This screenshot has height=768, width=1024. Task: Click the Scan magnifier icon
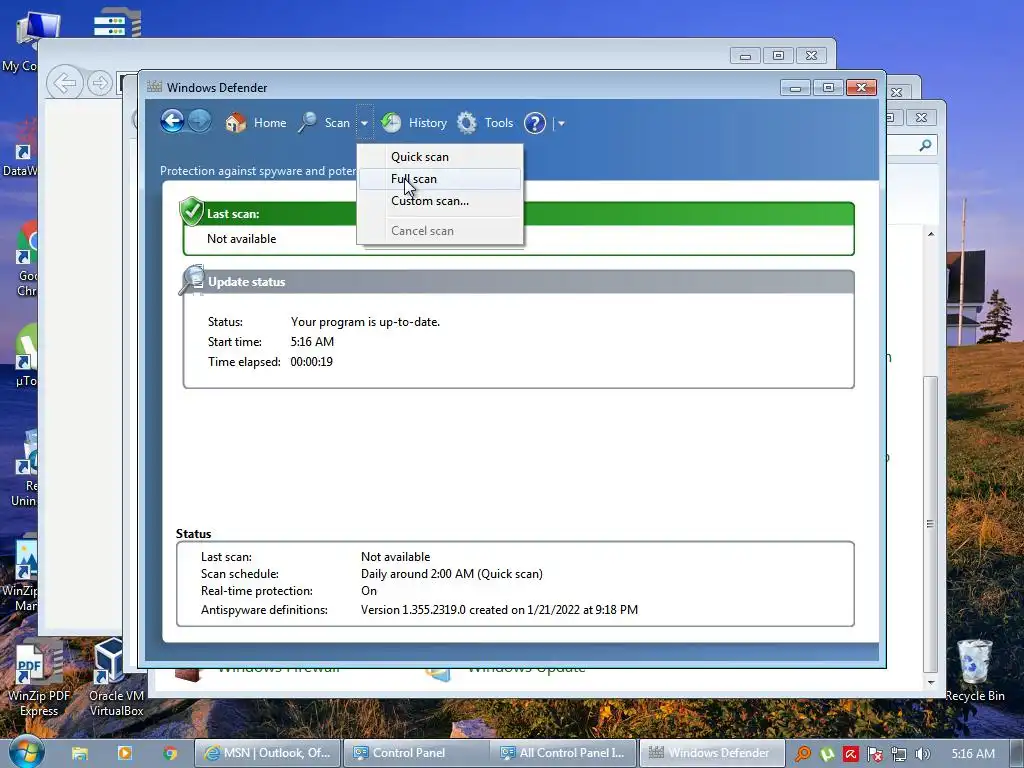307,122
